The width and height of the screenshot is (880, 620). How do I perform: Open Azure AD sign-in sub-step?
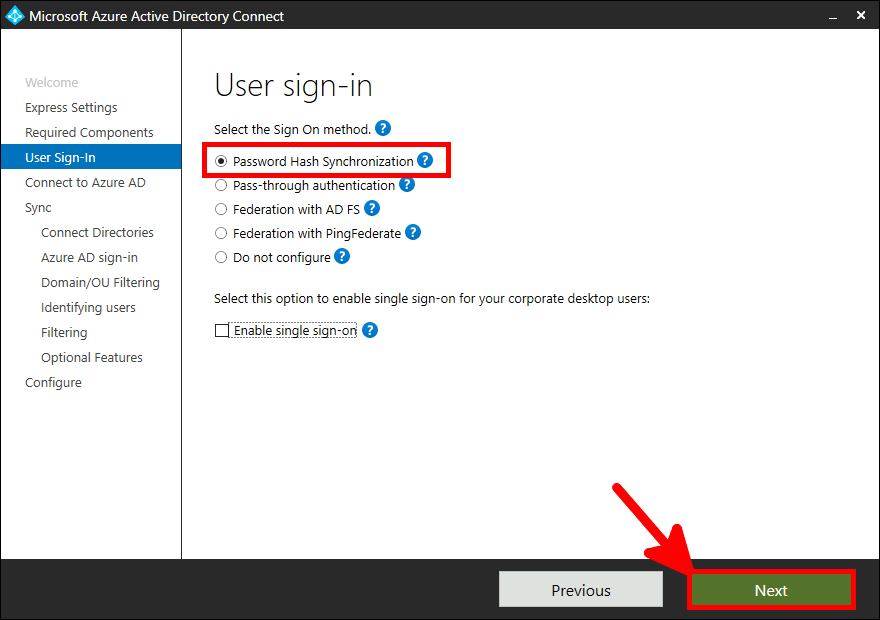[89, 258]
